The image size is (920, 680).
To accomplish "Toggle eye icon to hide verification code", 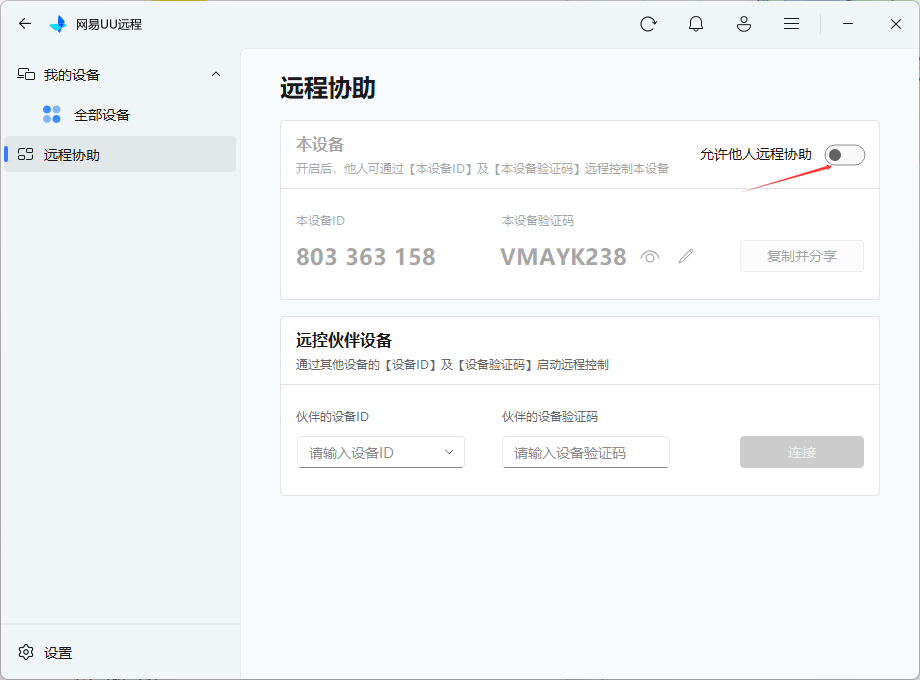I will click(650, 256).
